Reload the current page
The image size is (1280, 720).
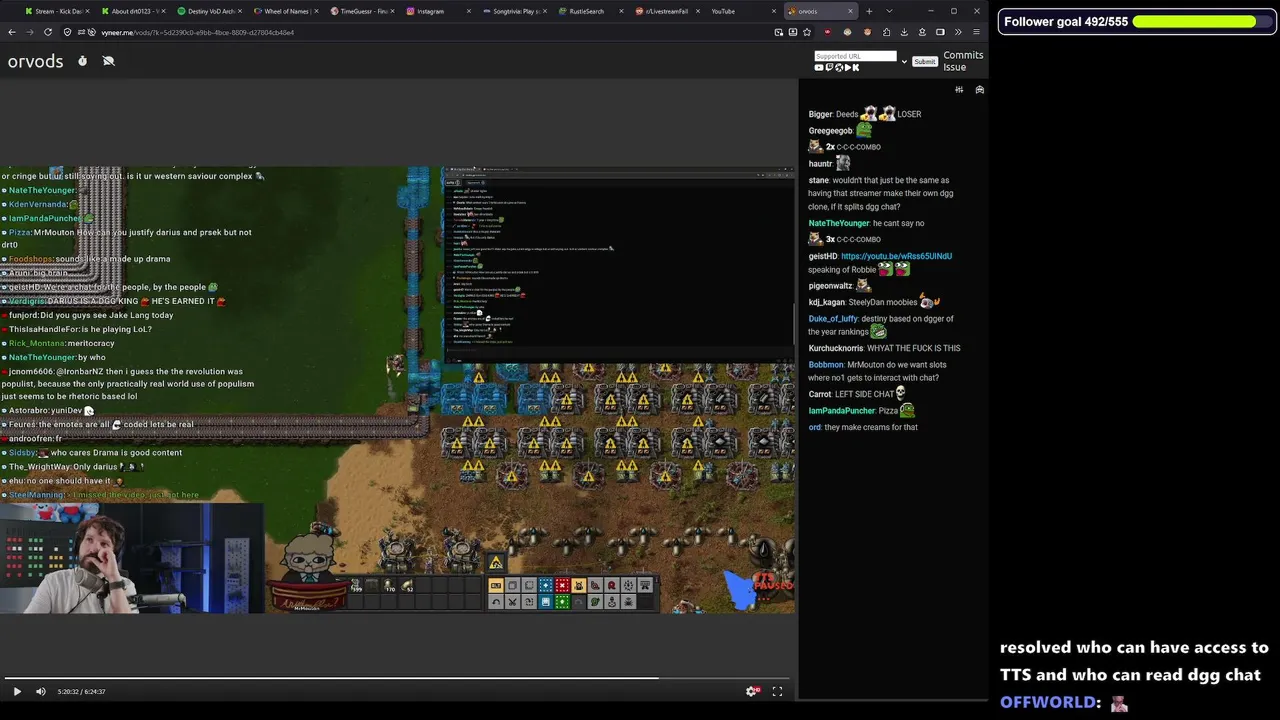(48, 32)
